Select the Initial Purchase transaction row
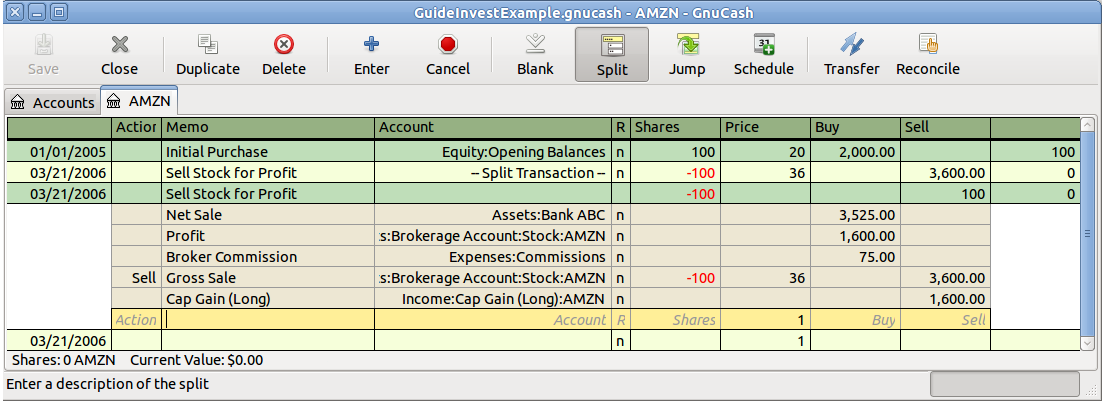Image resolution: width=1102 pixels, height=401 pixels. 270,152
